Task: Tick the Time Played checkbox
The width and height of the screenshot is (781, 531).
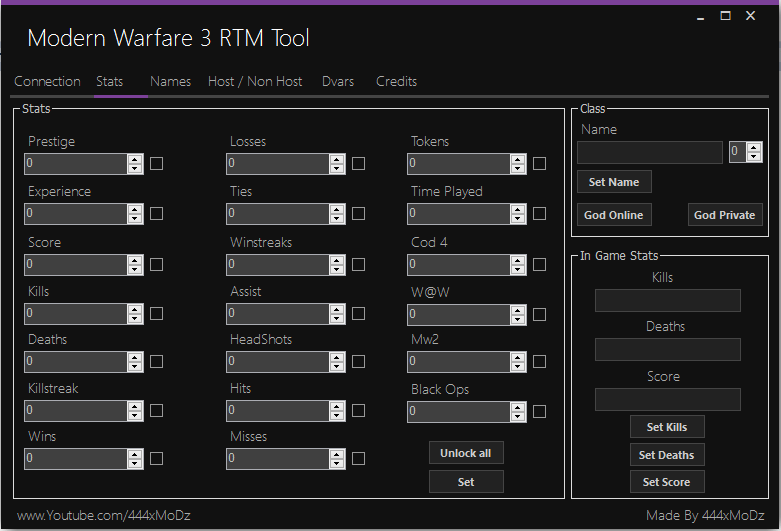Action: [x=539, y=214]
